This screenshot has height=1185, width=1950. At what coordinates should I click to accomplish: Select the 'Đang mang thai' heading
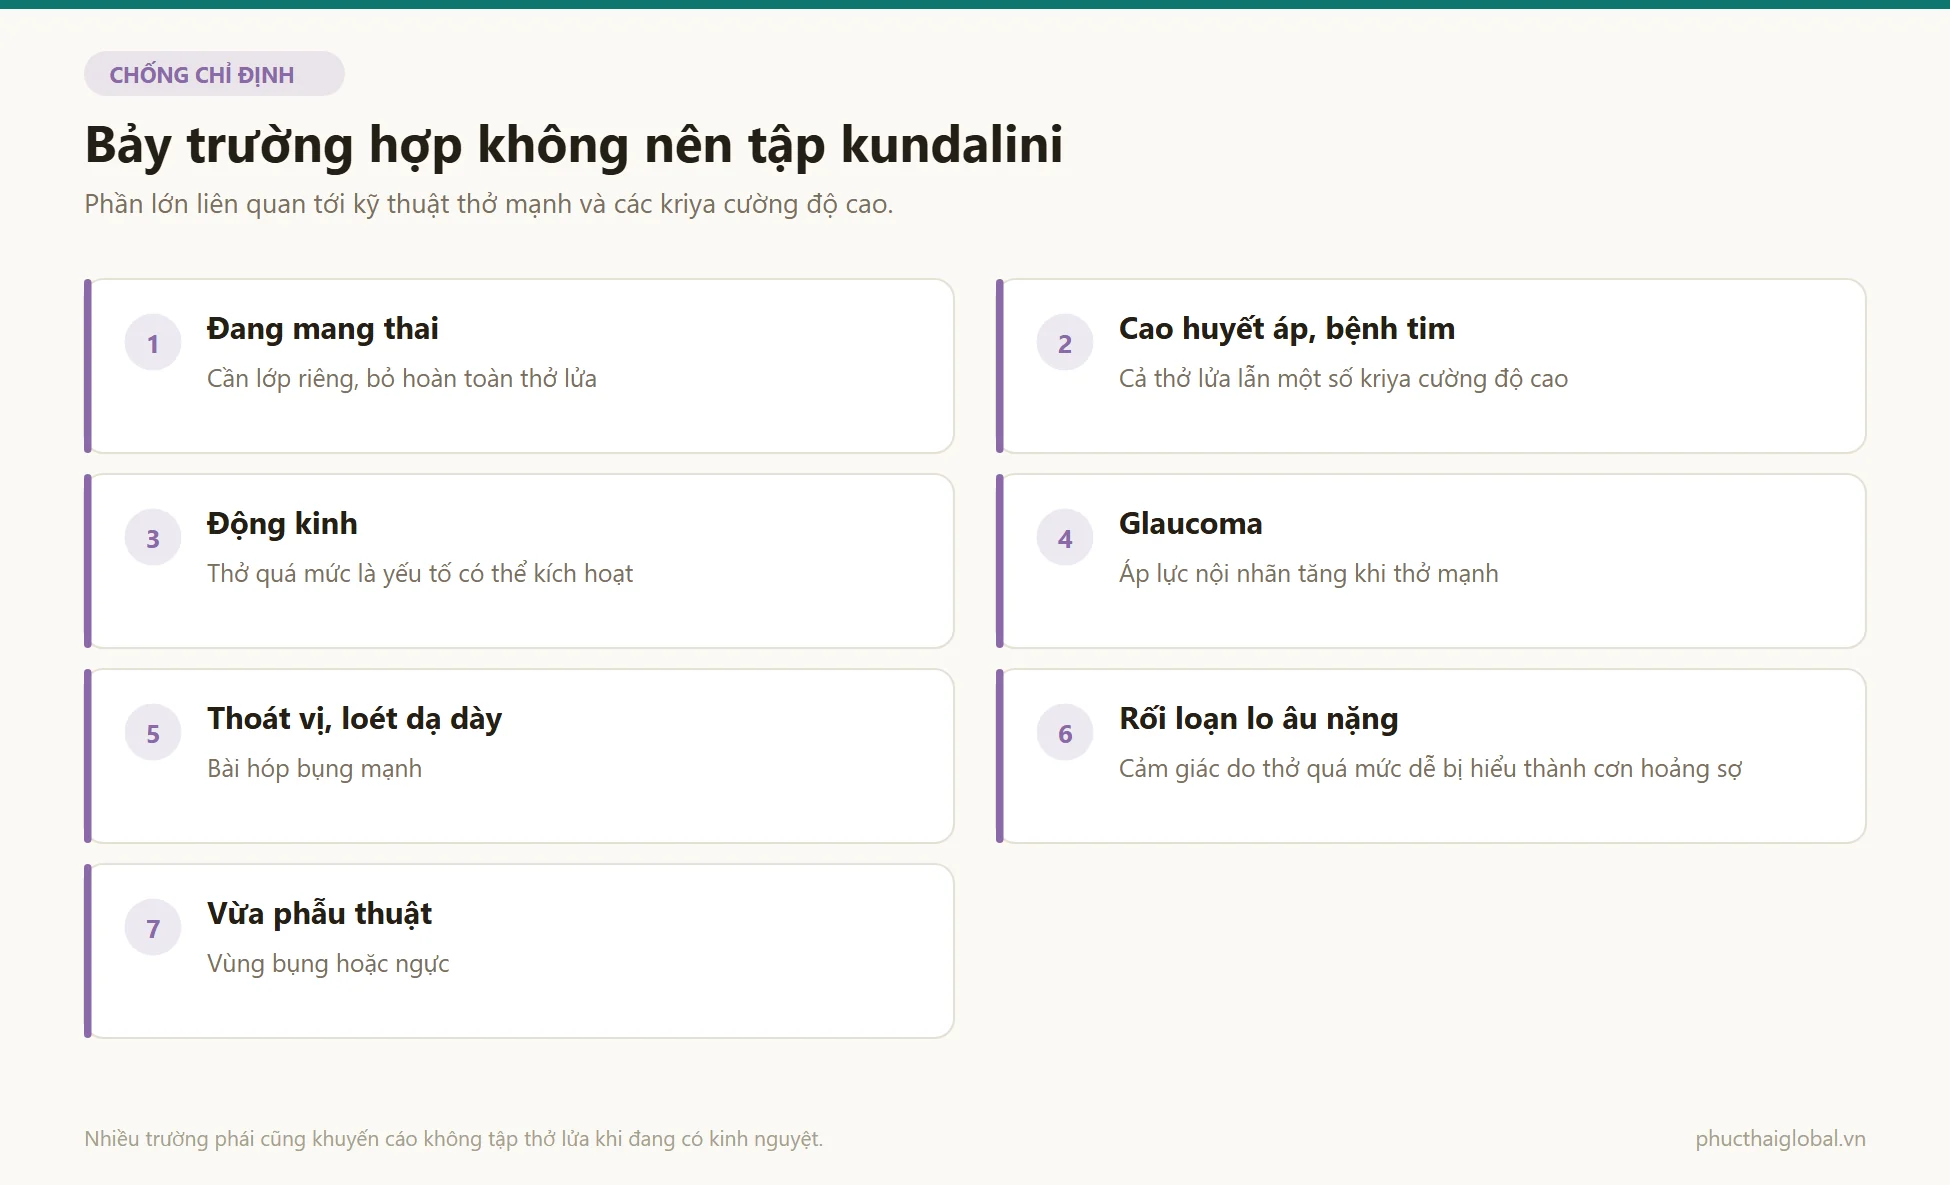[x=322, y=328]
